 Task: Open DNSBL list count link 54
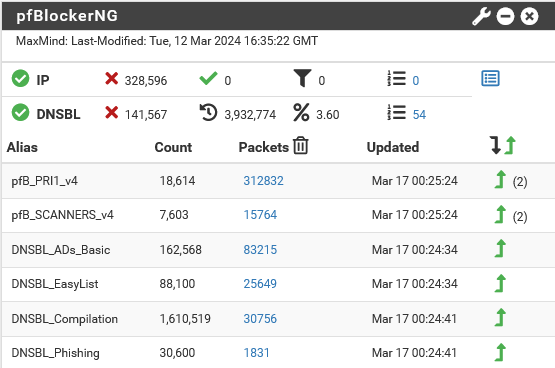(x=419, y=115)
